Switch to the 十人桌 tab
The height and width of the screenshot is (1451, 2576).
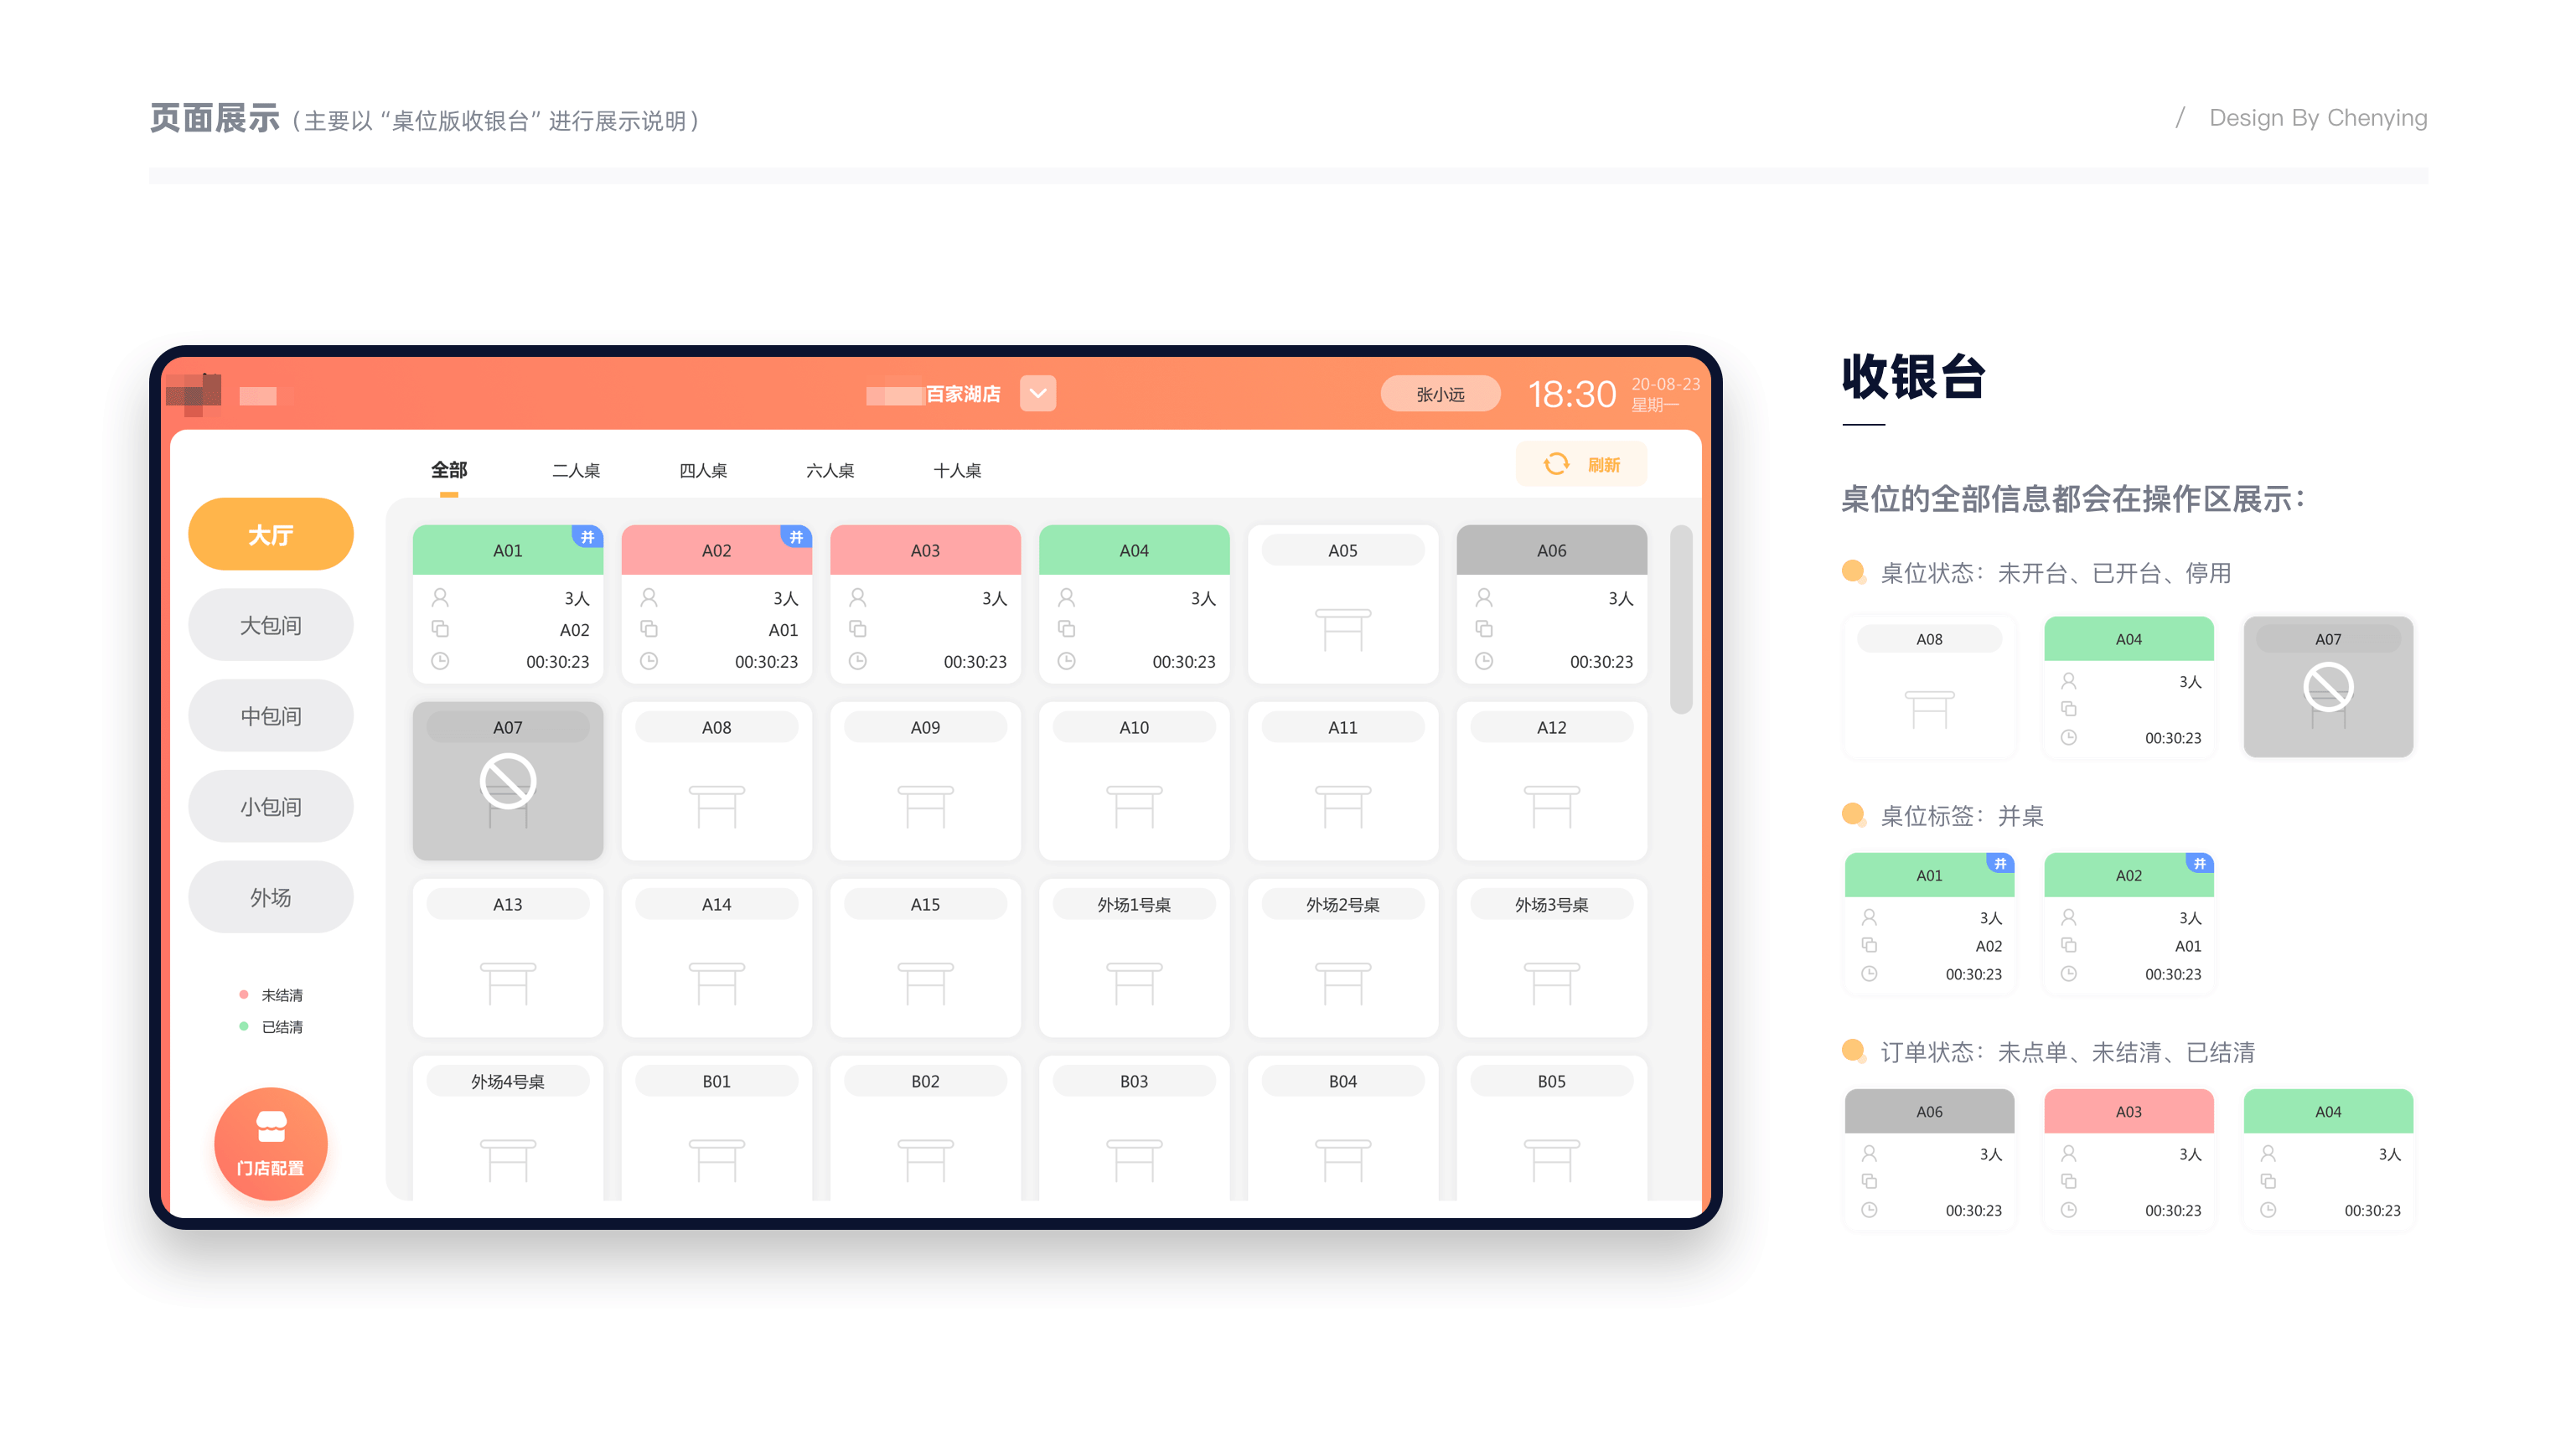click(x=957, y=470)
